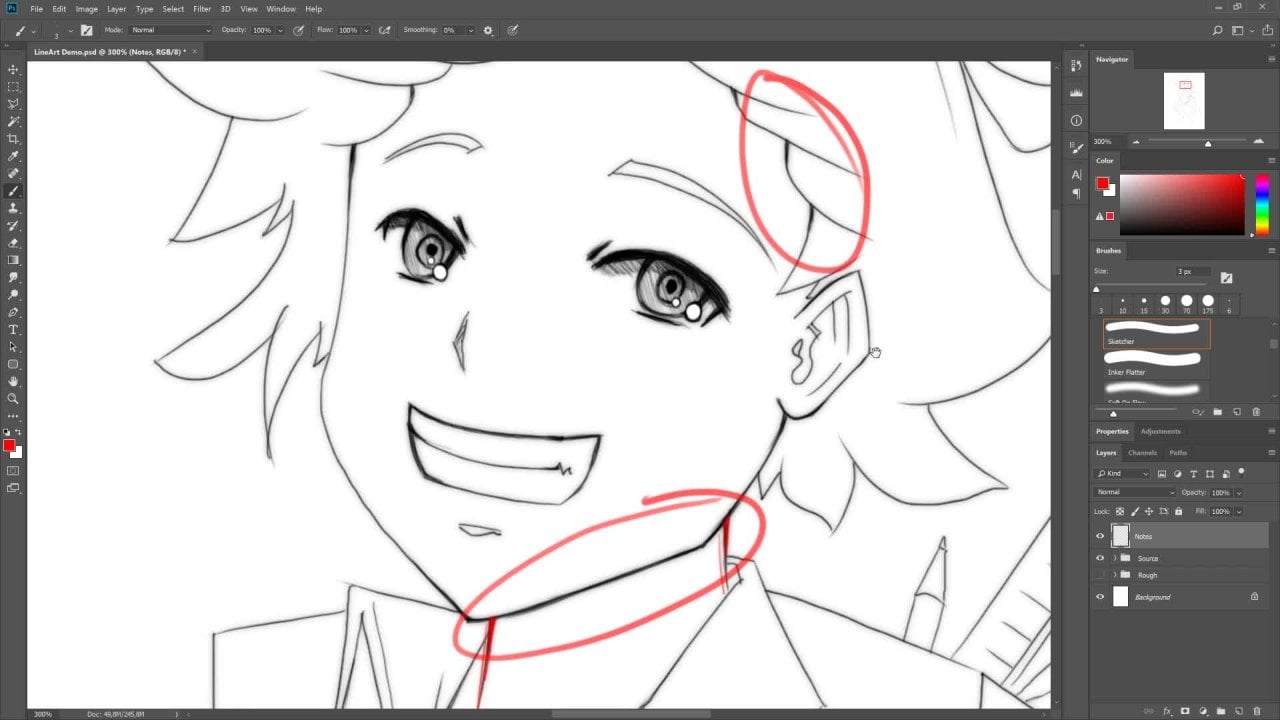Select the Move tool

(14, 69)
